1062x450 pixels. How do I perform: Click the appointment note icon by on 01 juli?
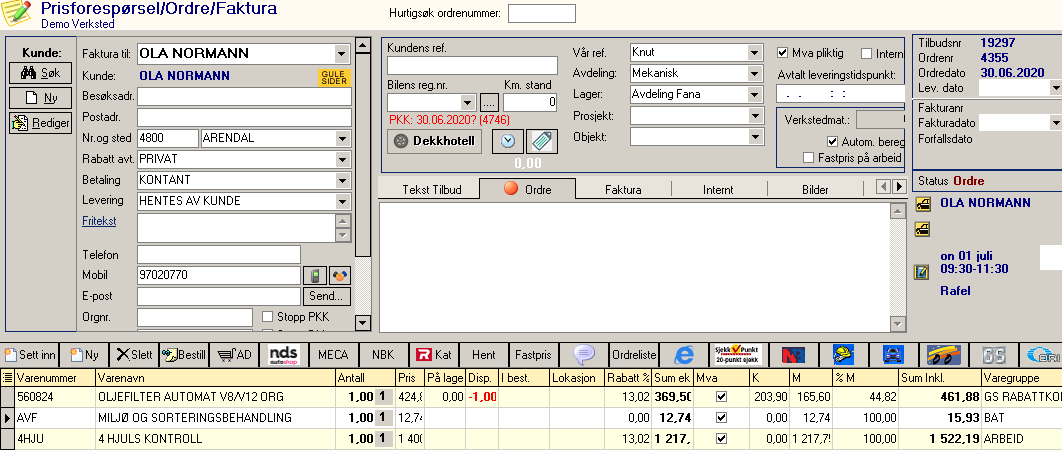(x=922, y=272)
